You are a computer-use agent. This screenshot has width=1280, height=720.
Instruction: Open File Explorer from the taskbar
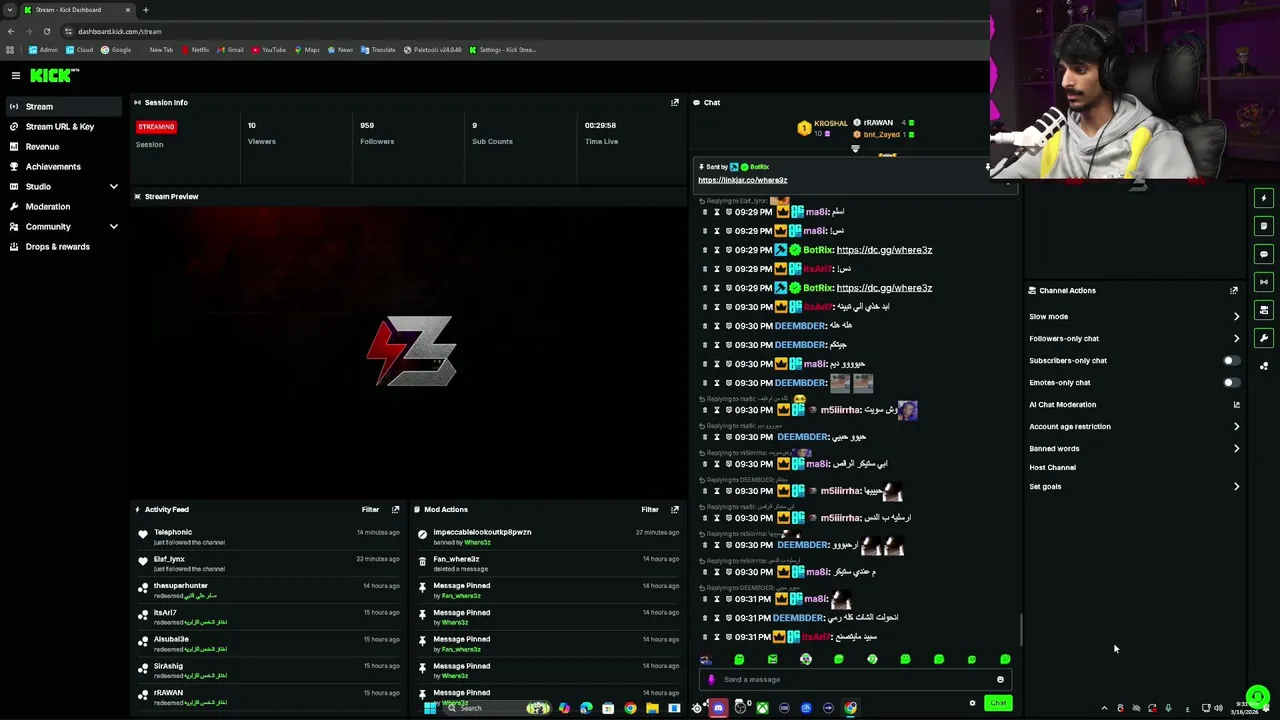click(x=652, y=708)
